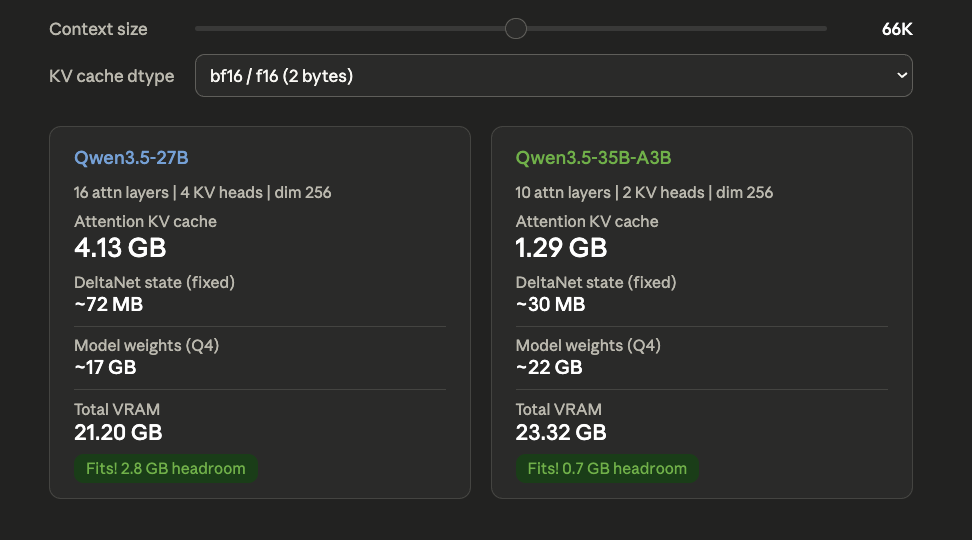Click the Context size slider handle
Image resolution: width=972 pixels, height=540 pixels.
pyautogui.click(x=516, y=29)
